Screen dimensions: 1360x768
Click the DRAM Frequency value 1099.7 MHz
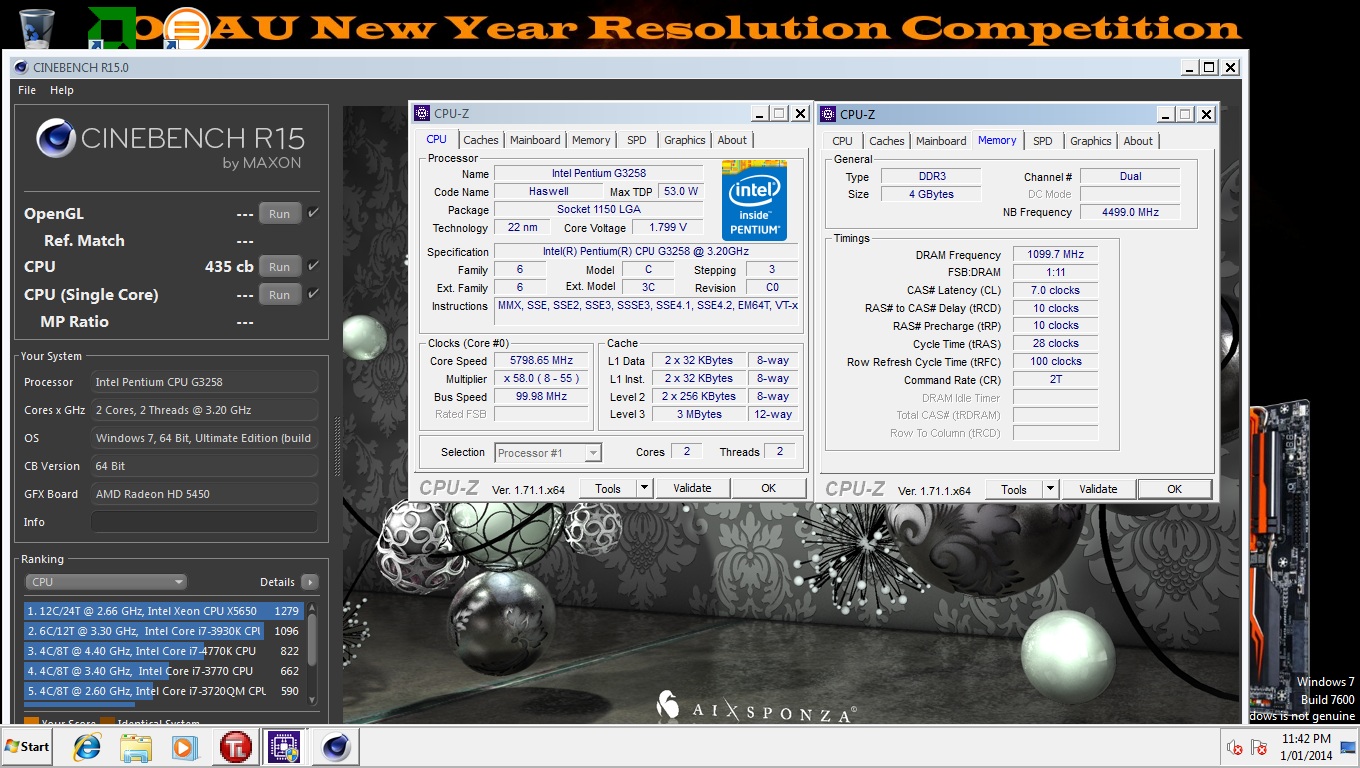click(x=1055, y=255)
